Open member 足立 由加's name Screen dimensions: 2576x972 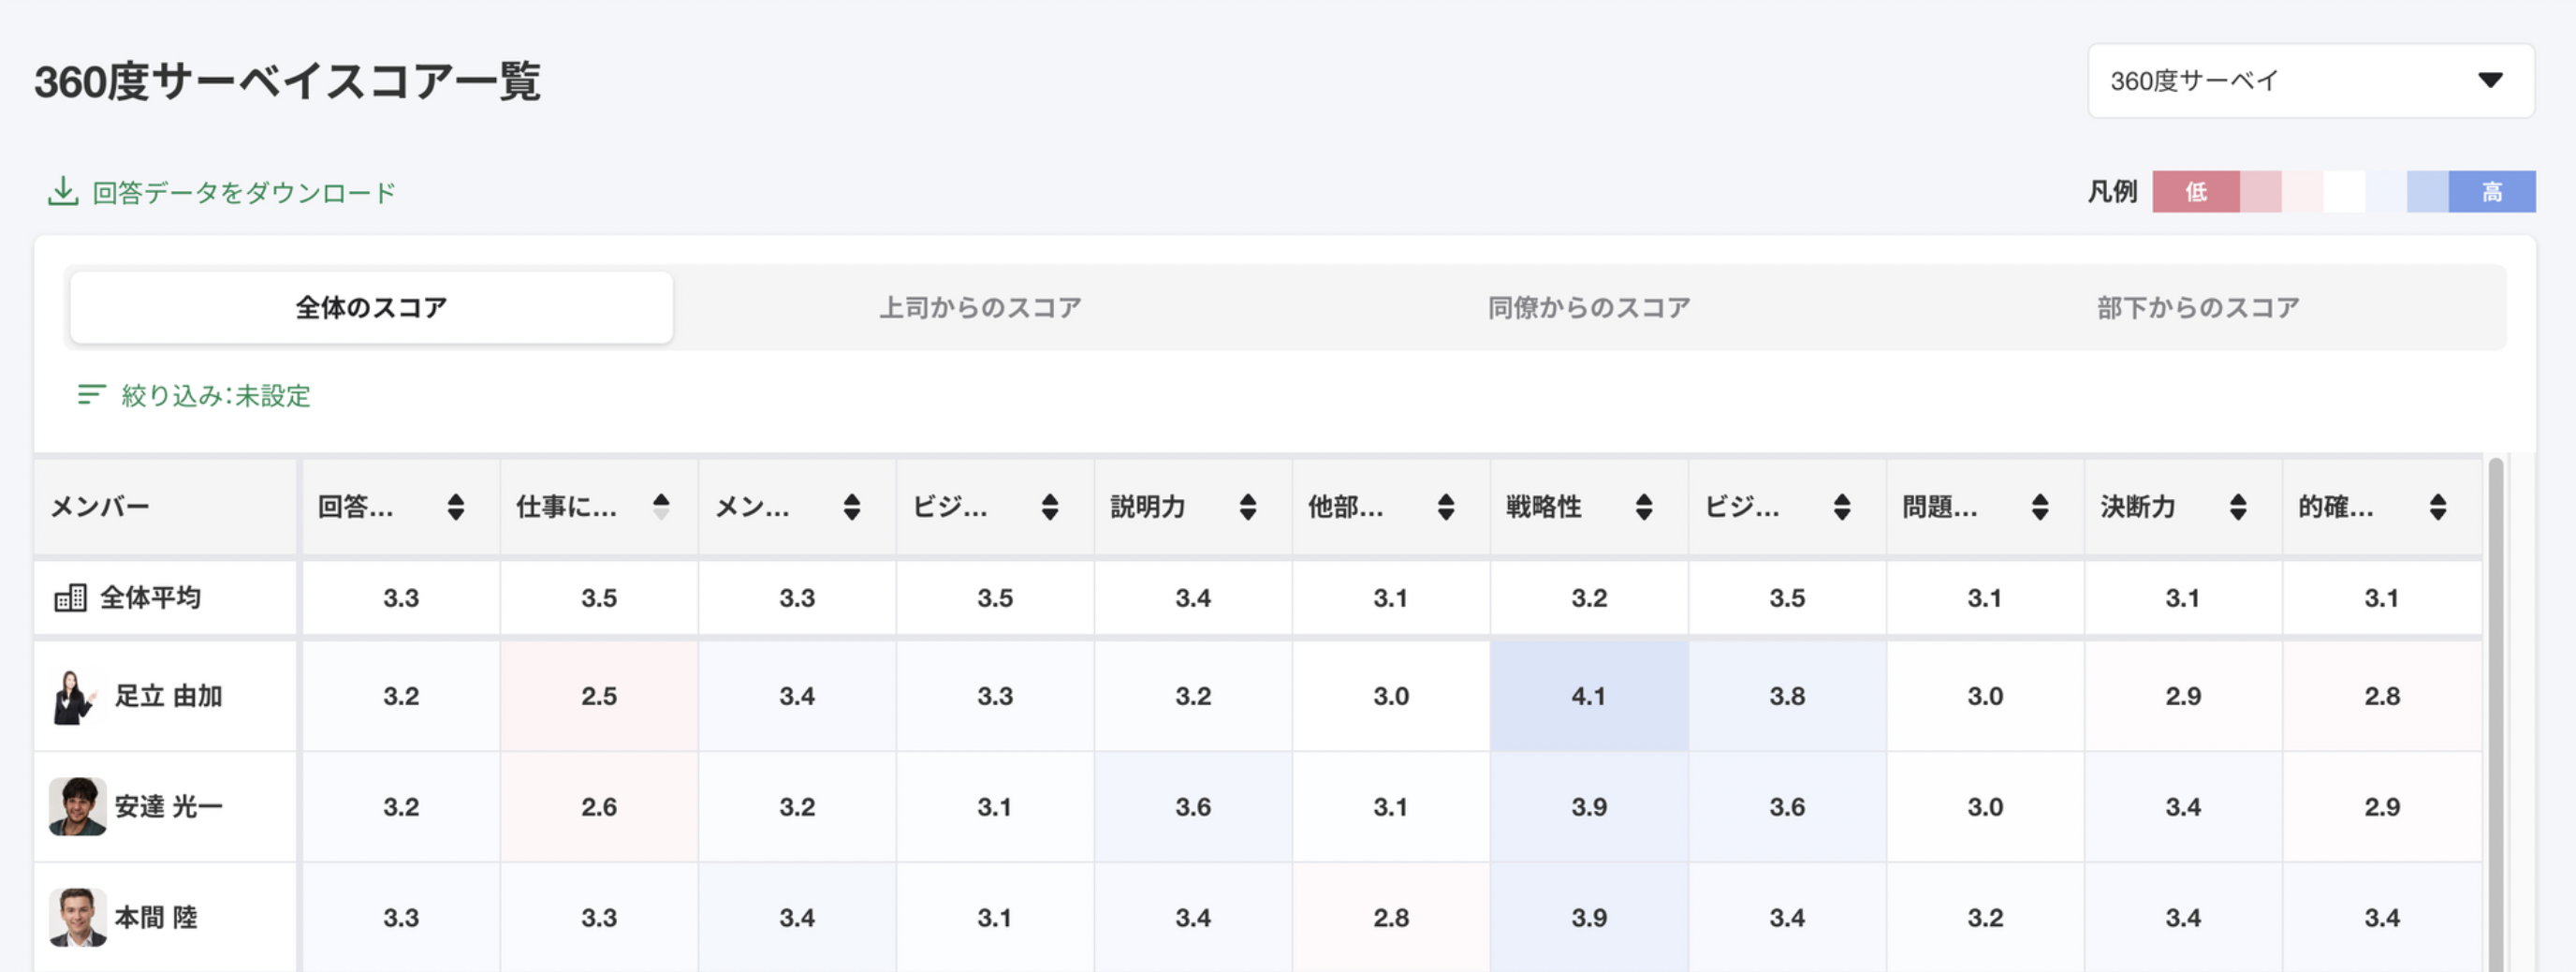point(168,696)
